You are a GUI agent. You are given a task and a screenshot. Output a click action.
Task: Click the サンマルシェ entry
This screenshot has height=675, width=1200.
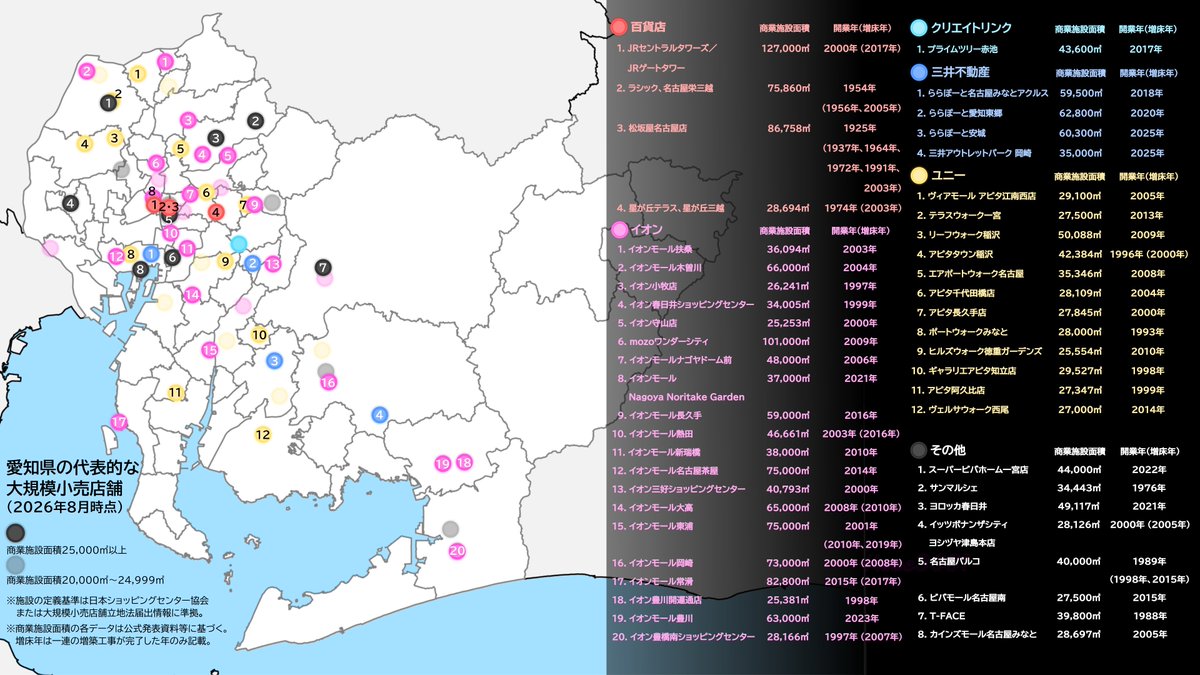[x=948, y=488]
